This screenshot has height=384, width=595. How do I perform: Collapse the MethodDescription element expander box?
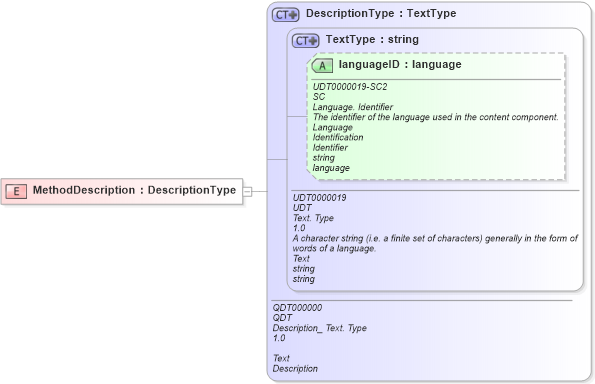[x=247, y=191]
